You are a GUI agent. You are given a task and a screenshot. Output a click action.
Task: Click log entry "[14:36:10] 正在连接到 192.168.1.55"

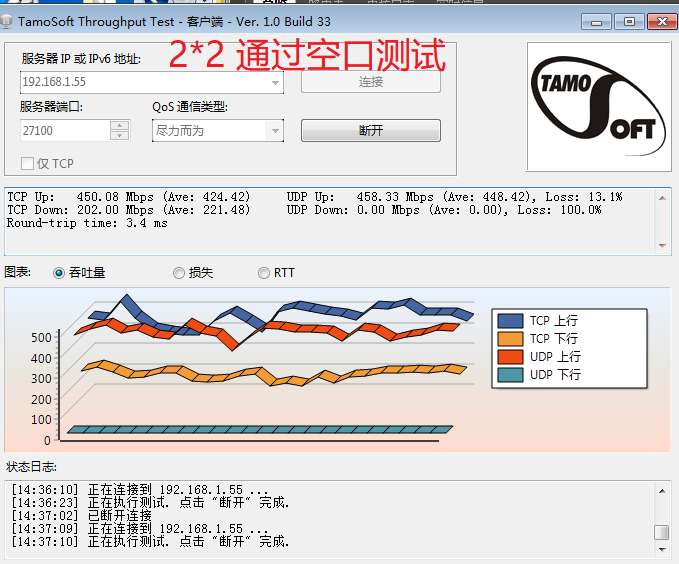[139, 490]
